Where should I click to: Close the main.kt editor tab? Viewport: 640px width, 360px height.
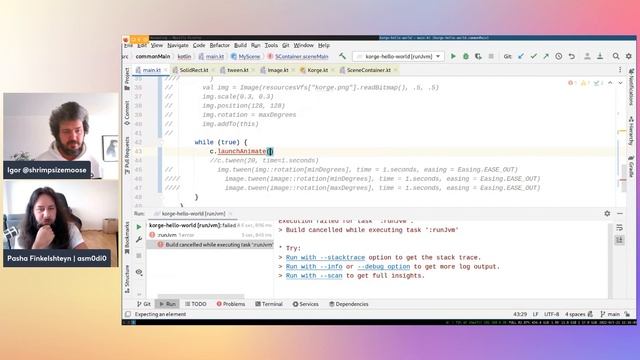tap(165, 70)
